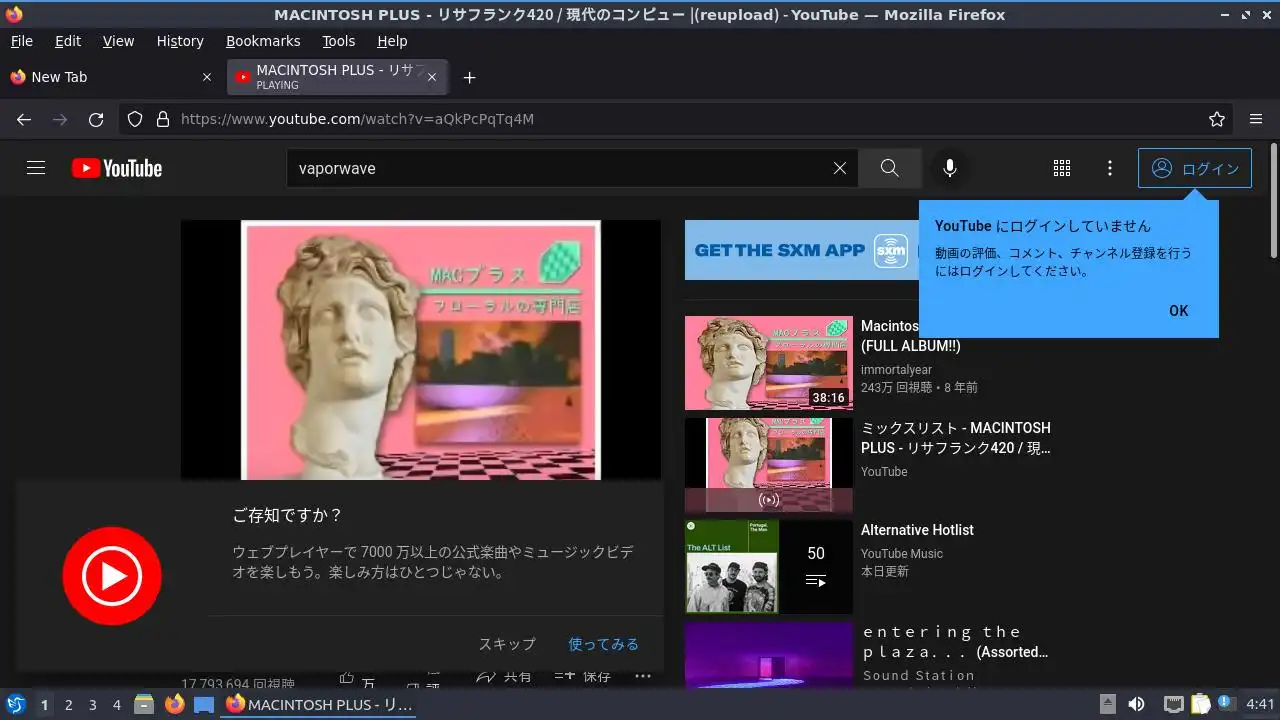Click the 保存 save button
The height and width of the screenshot is (720, 1280).
583,677
